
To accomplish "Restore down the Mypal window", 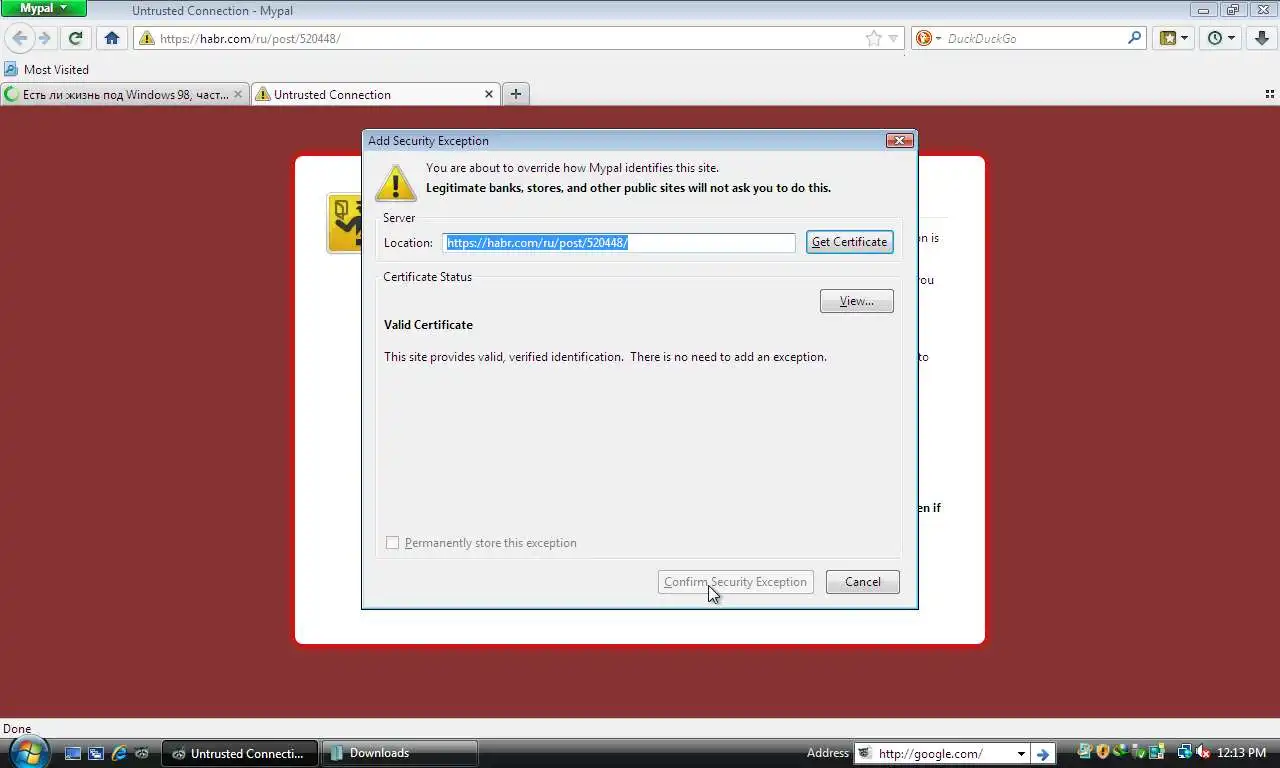I will (x=1232, y=9).
